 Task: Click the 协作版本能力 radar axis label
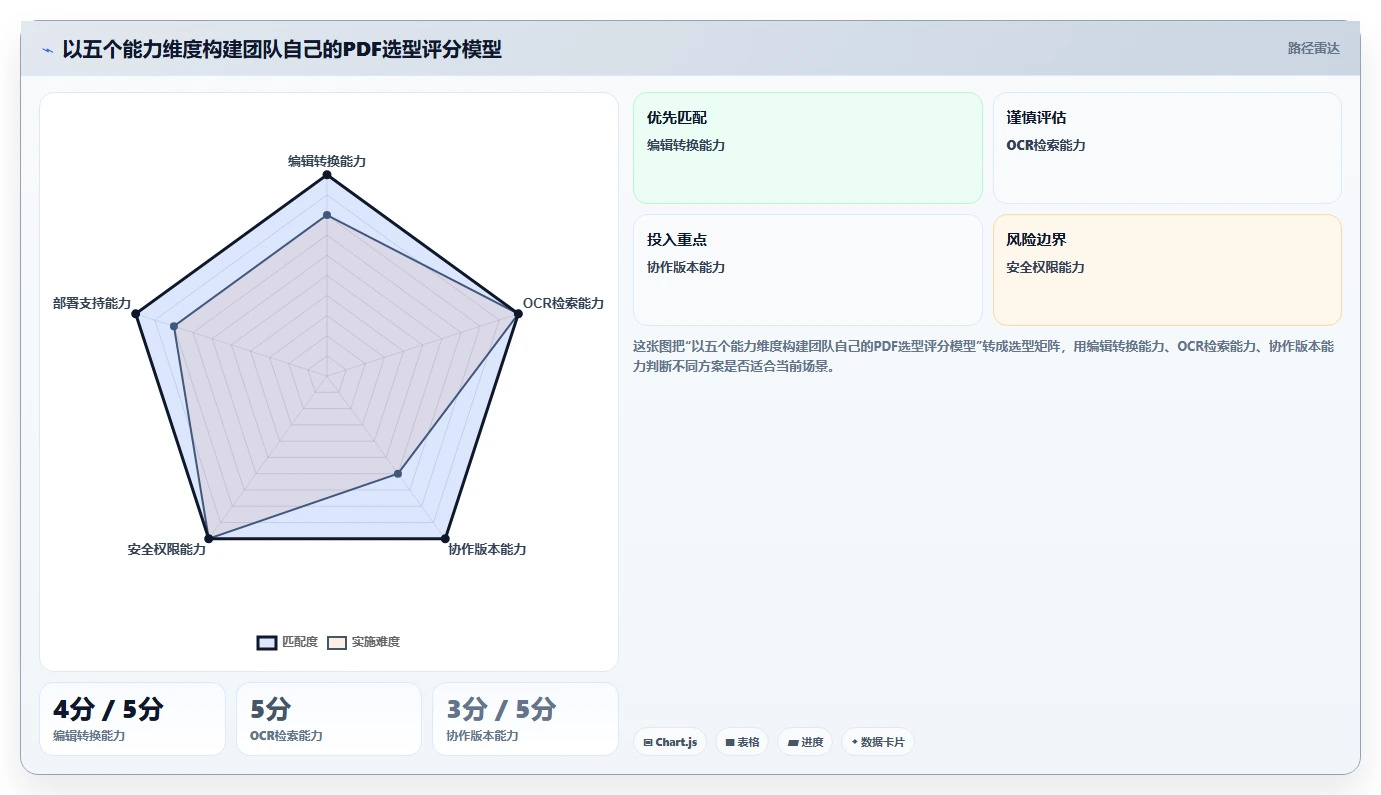tap(487, 549)
